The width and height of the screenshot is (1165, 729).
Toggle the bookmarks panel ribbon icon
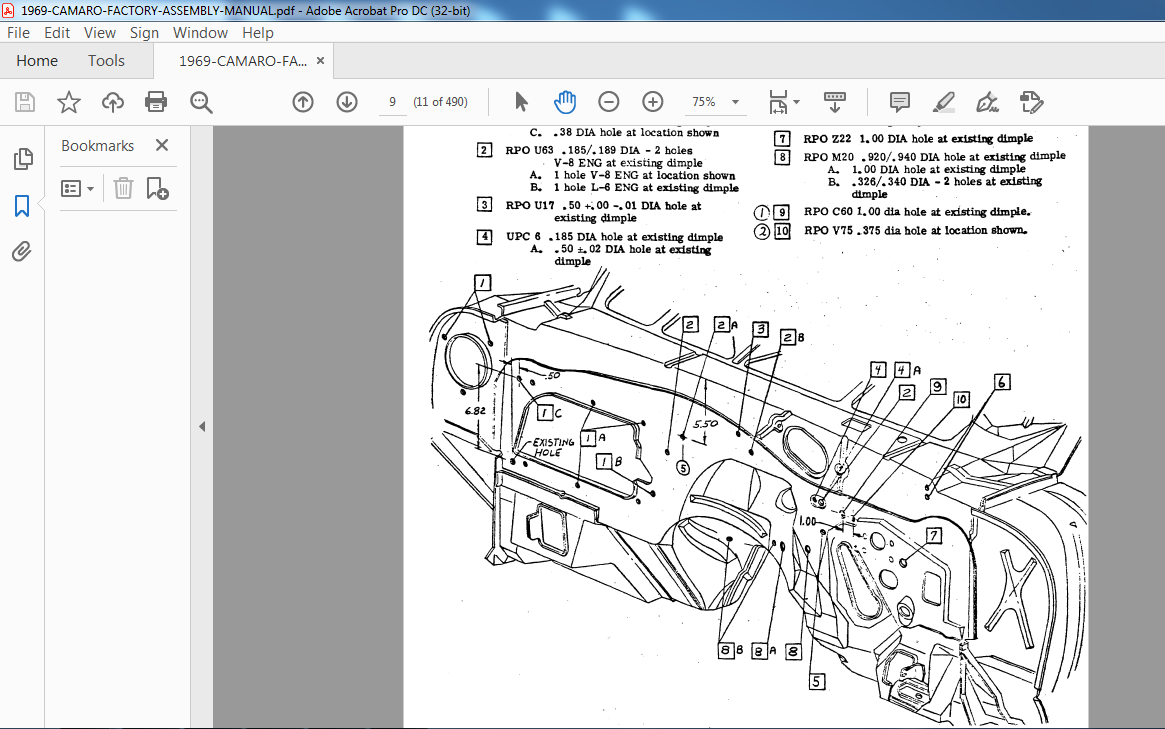22,206
